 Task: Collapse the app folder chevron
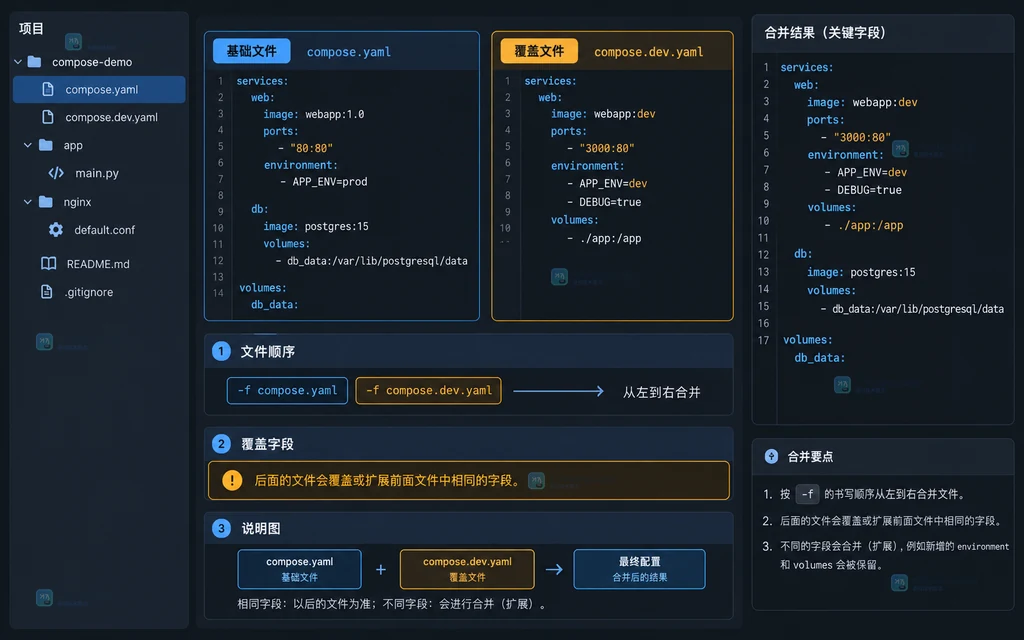click(28, 145)
